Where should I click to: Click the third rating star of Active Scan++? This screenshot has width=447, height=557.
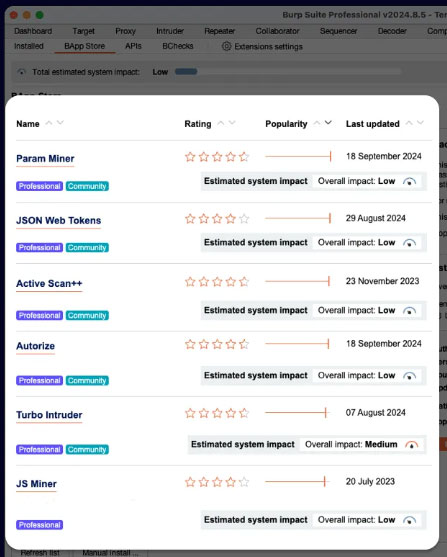point(217,282)
